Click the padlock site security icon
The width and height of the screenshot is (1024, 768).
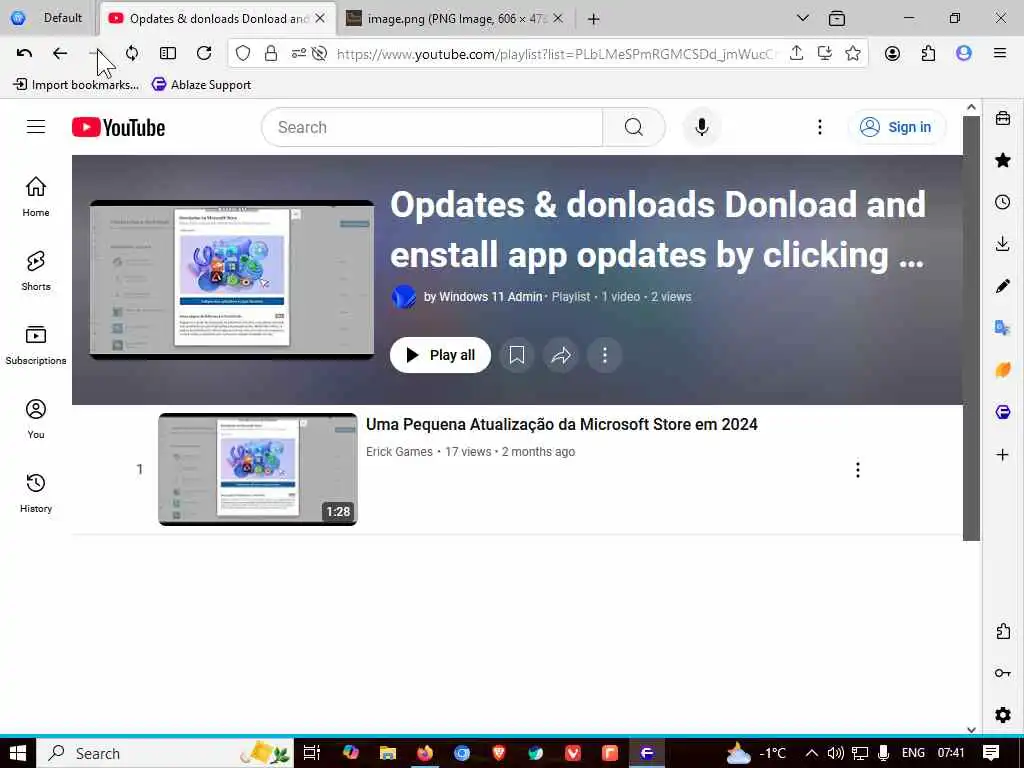[270, 54]
